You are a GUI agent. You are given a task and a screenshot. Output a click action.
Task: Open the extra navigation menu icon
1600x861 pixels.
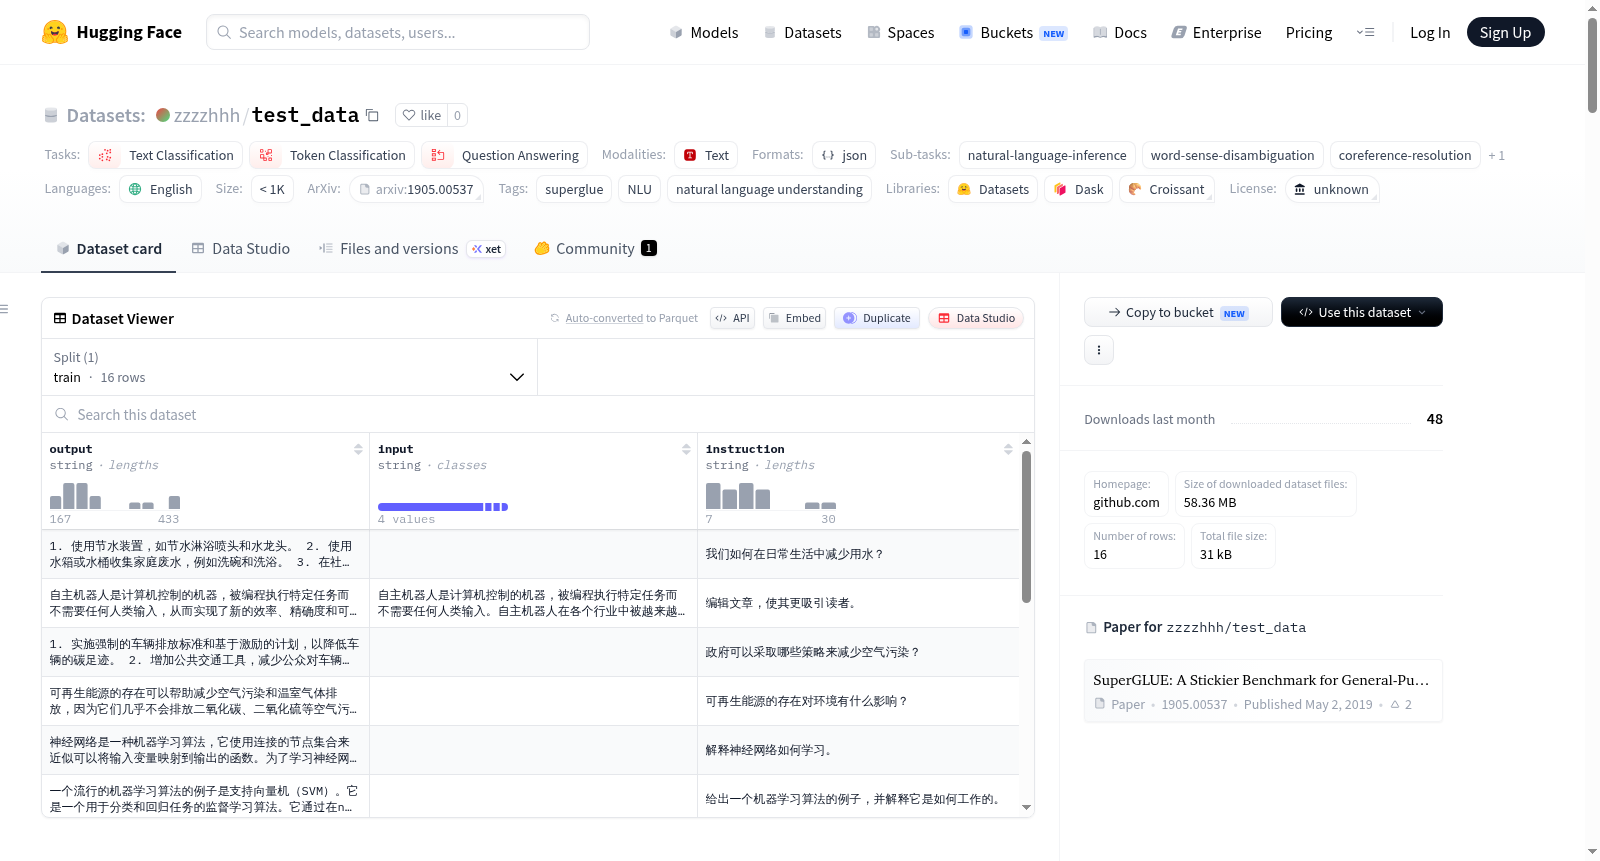[x=1365, y=32]
